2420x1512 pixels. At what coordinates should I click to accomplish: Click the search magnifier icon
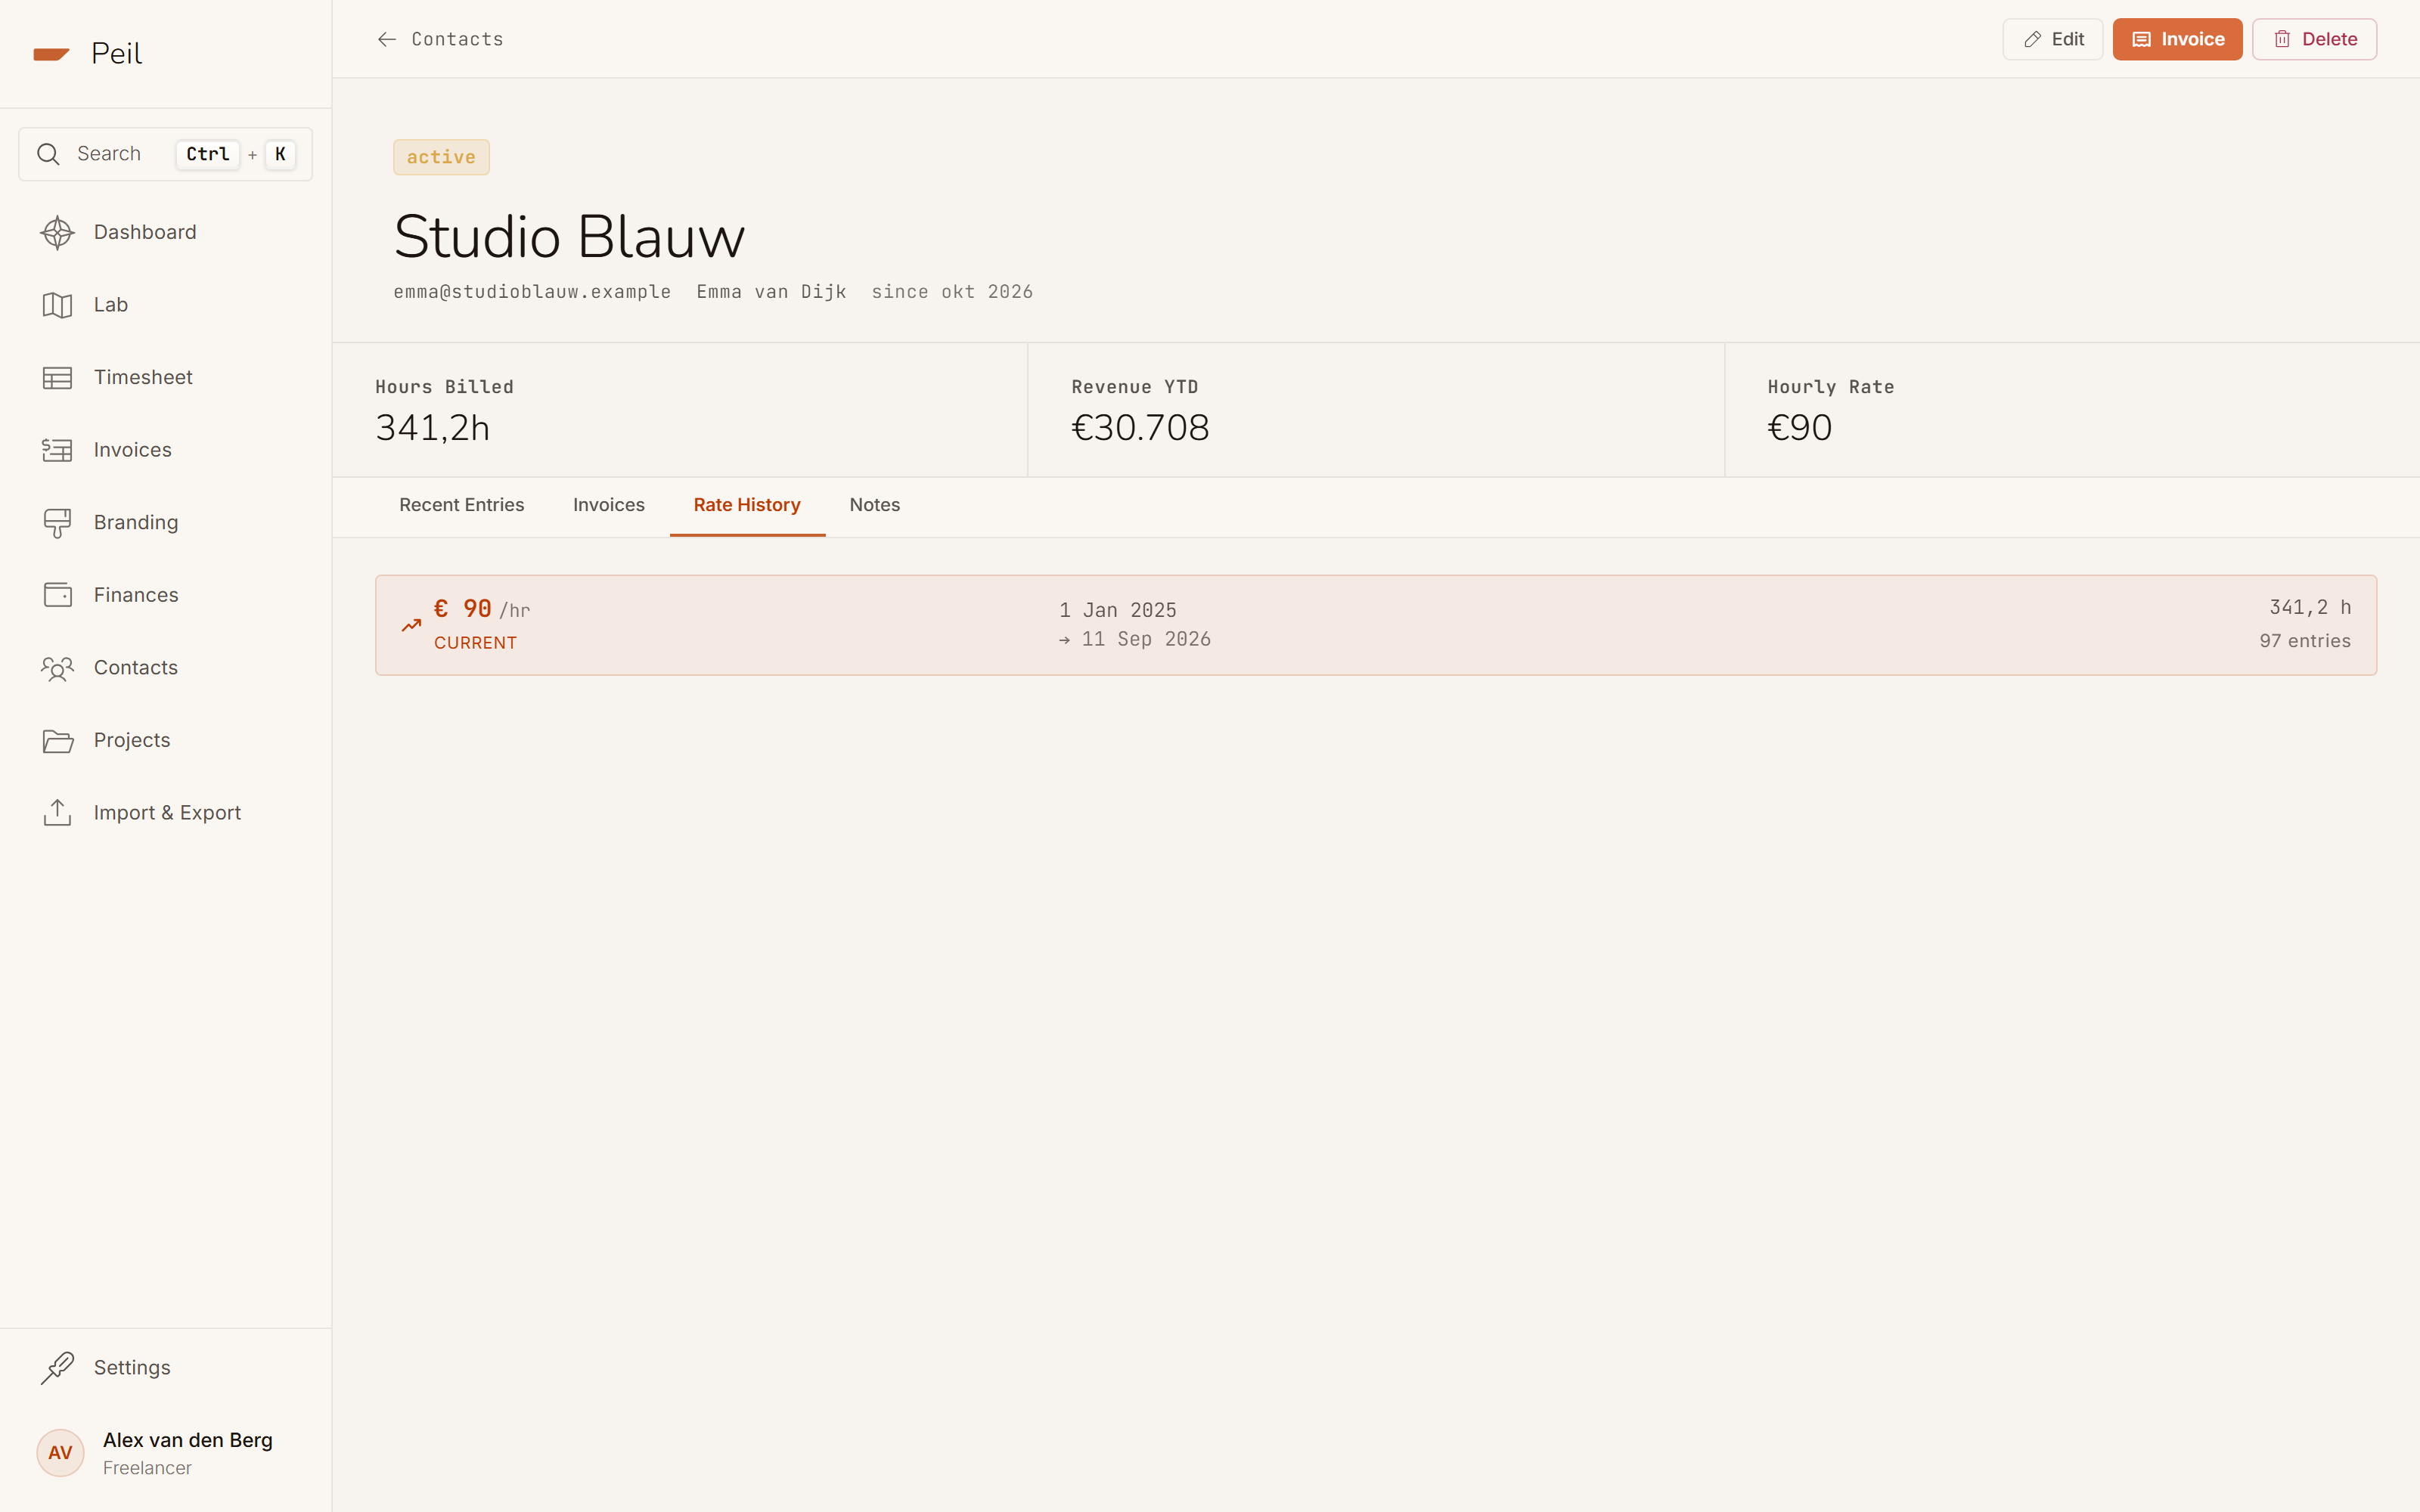click(x=48, y=154)
